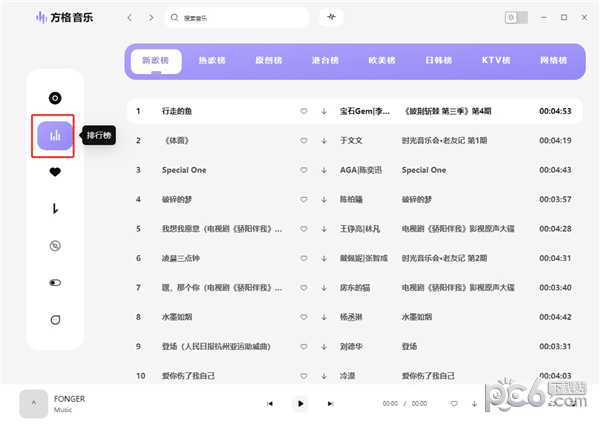The width and height of the screenshot is (600, 424).
Task: Select song title Special One in row 3
Action: click(x=184, y=170)
